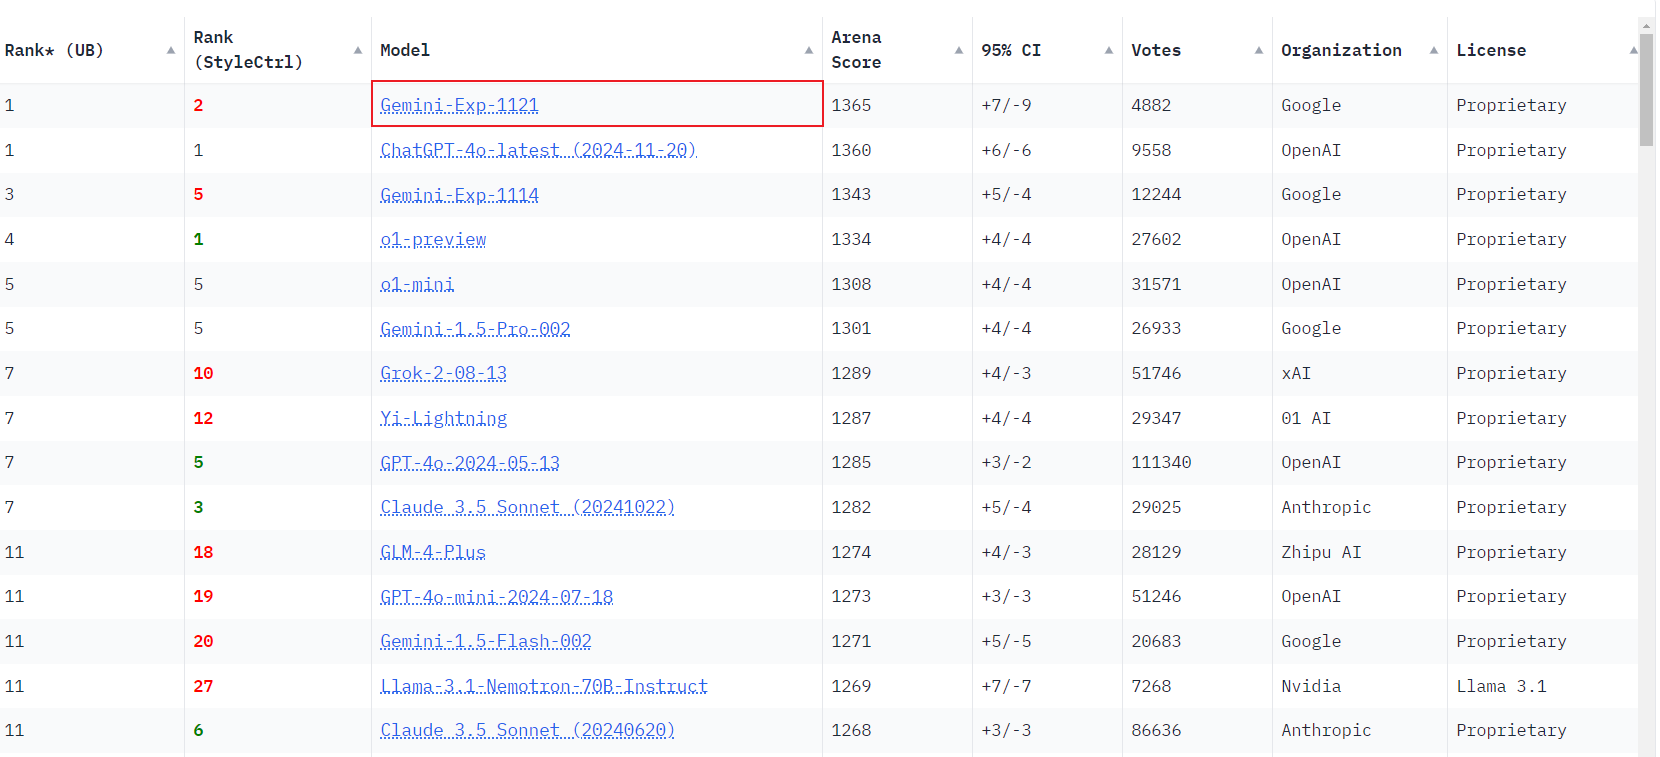Sort by Votes using arrow icon

click(x=1259, y=50)
